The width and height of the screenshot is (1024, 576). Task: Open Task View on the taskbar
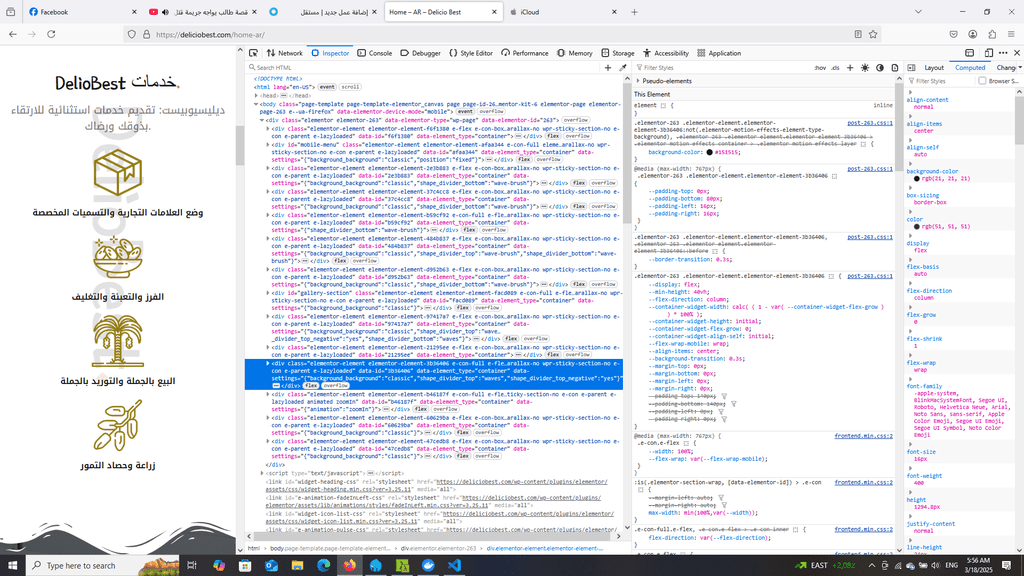(x=192, y=566)
